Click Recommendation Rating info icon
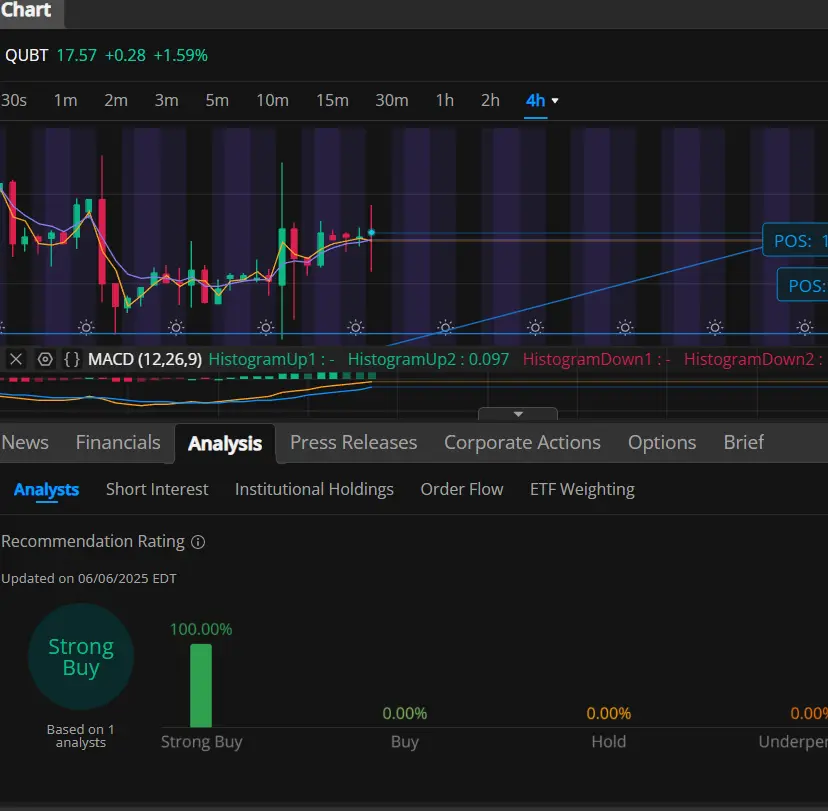 198,542
